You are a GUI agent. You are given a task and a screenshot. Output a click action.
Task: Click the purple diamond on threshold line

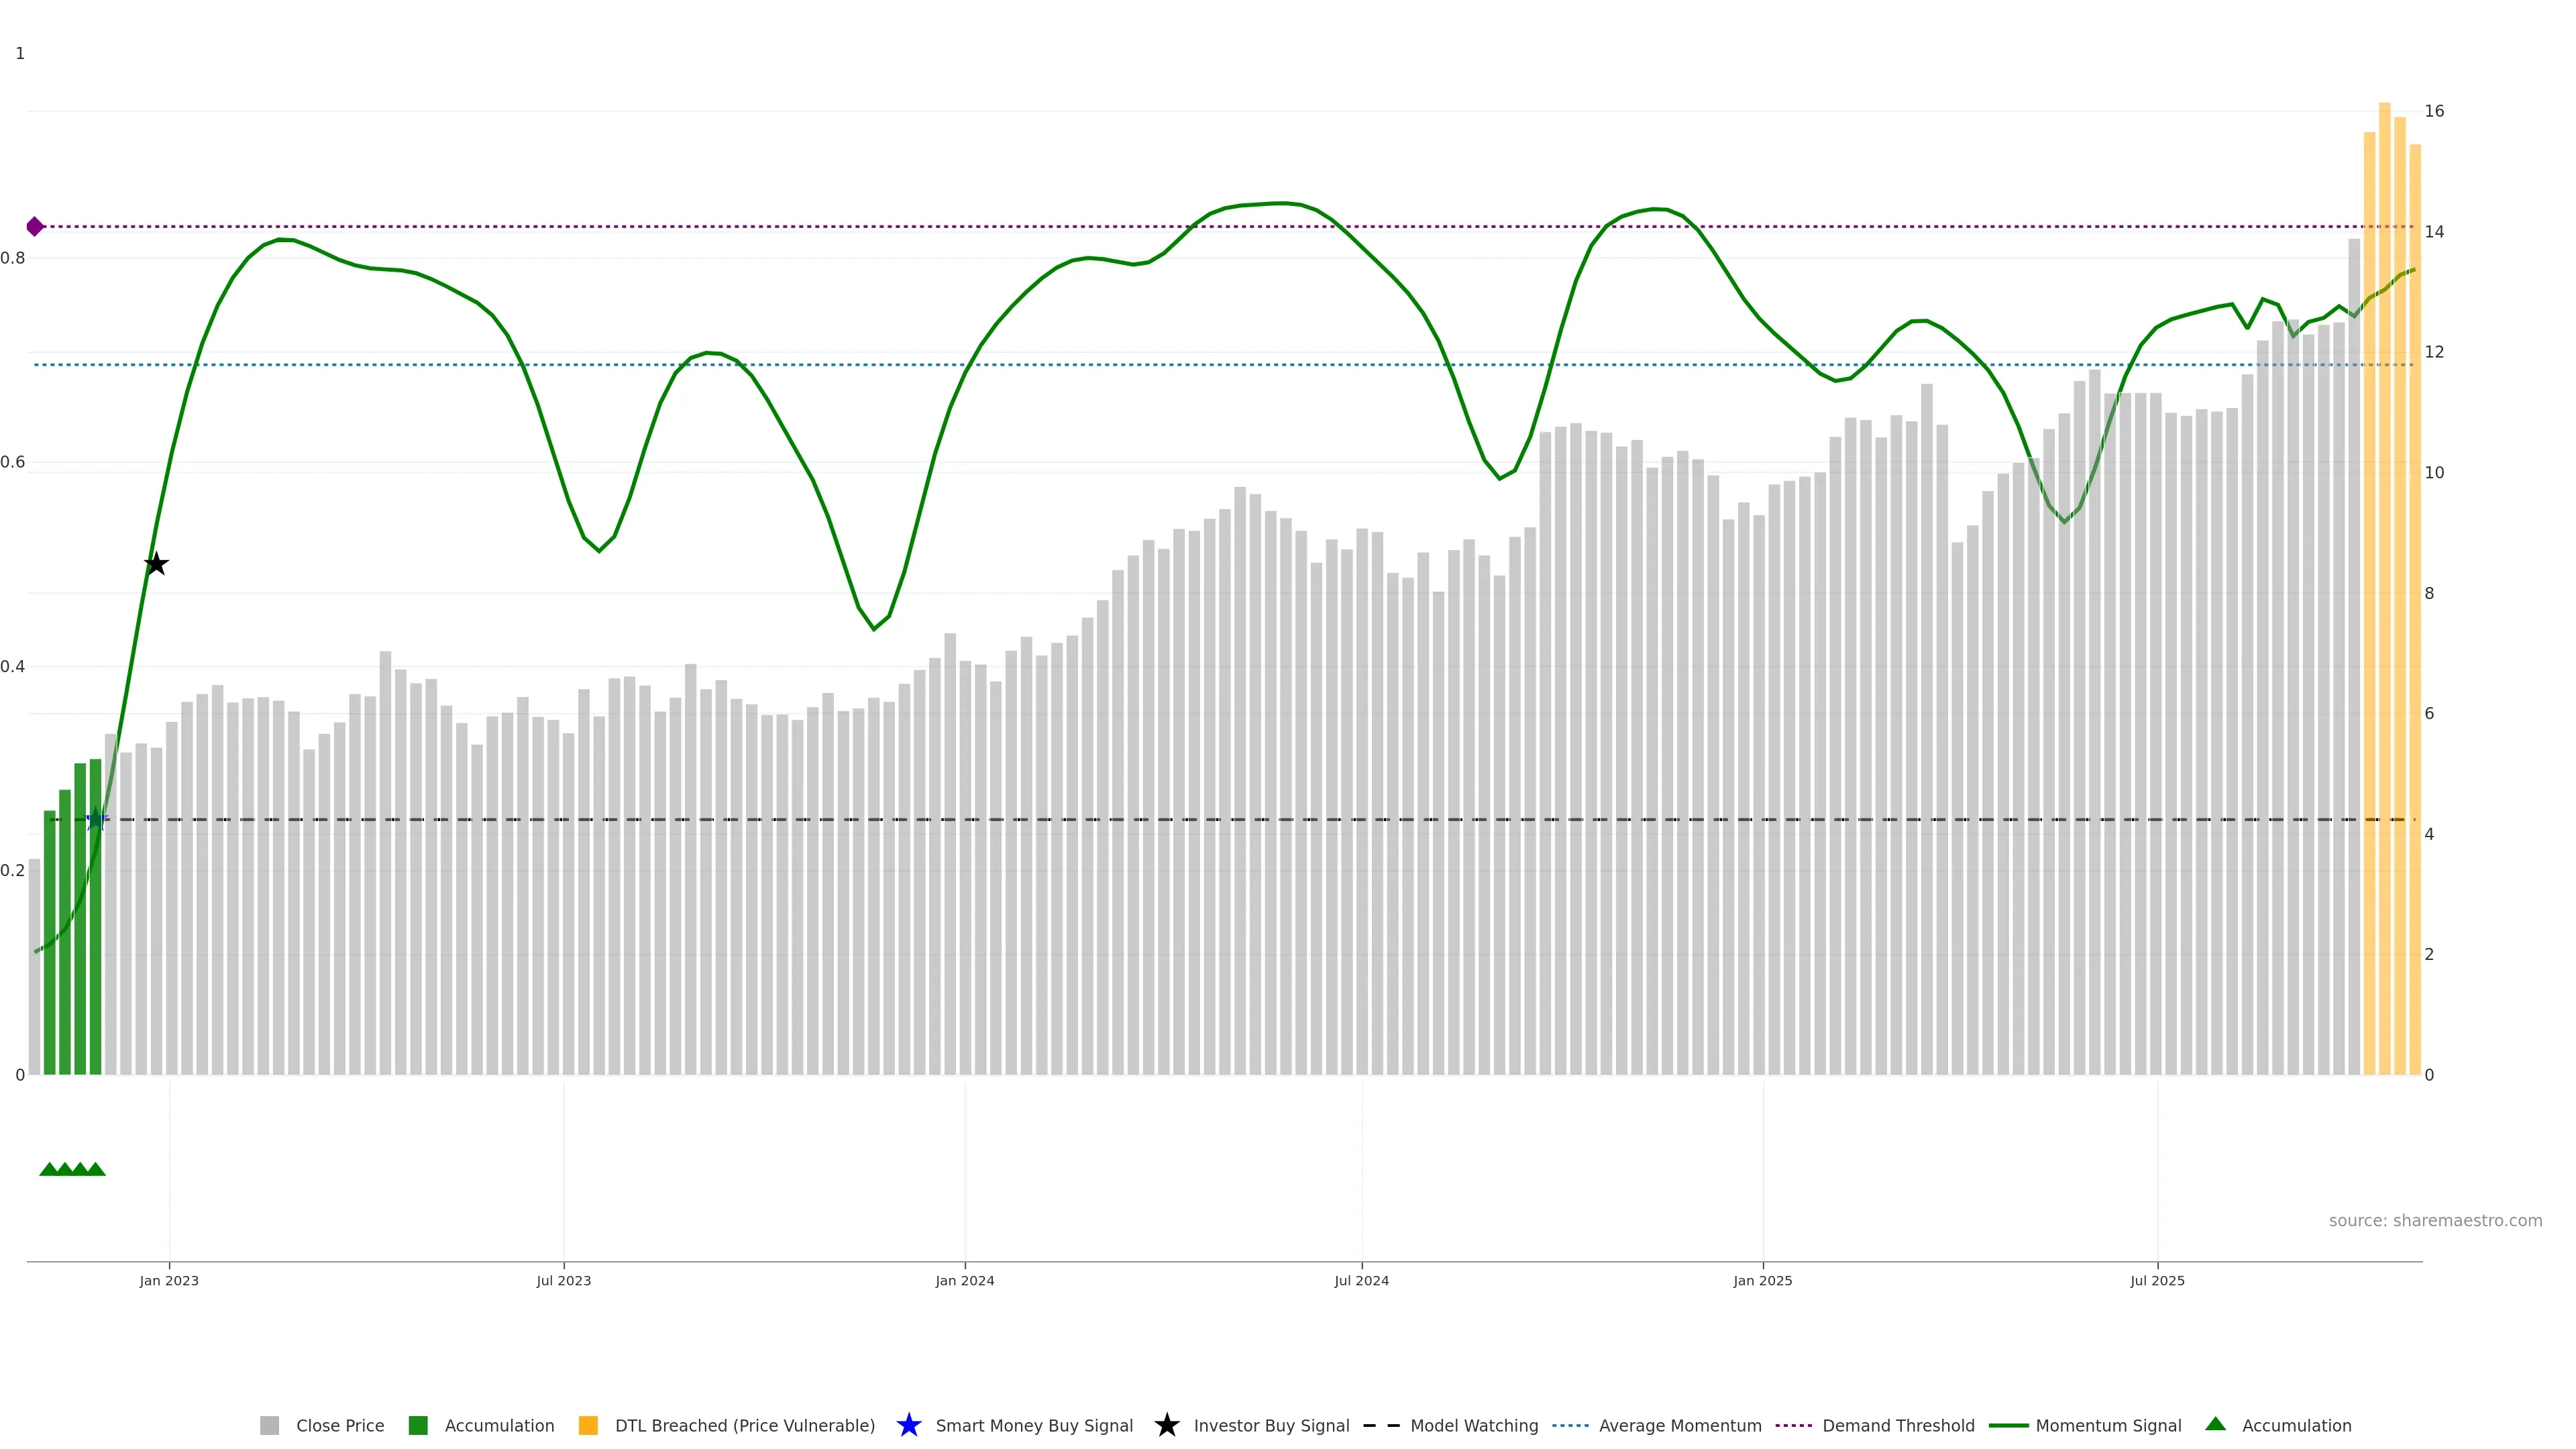pos(35,227)
